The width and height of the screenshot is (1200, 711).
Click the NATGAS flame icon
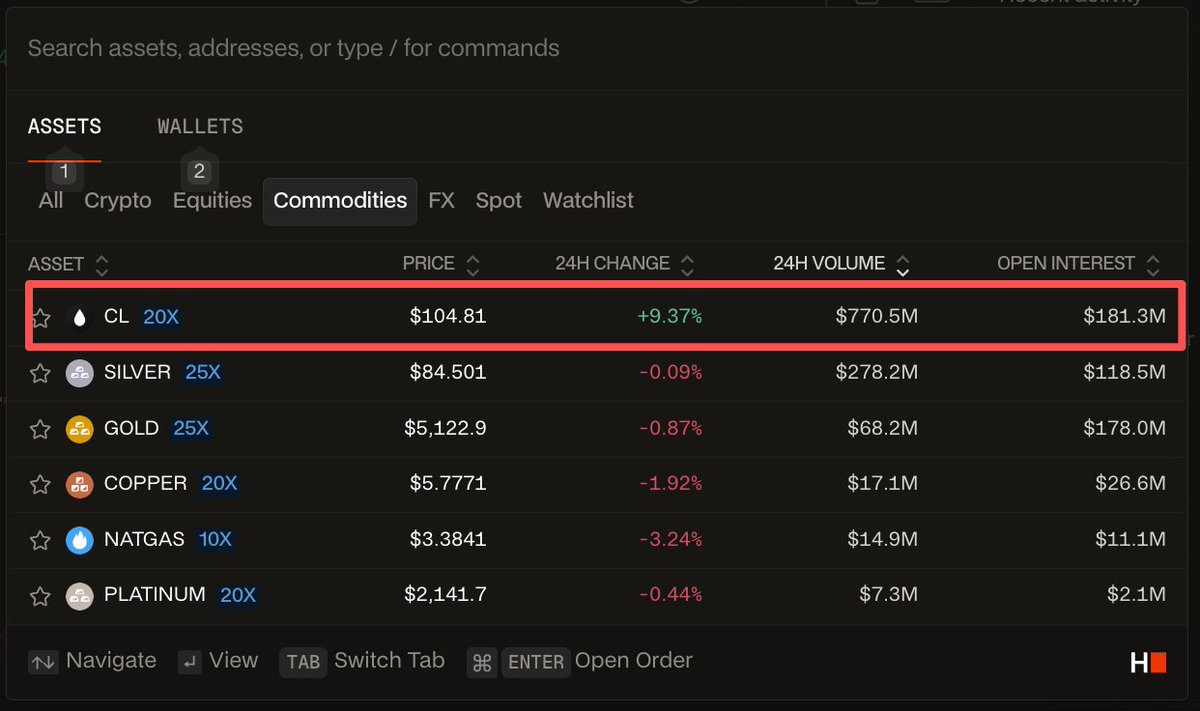pos(79,540)
